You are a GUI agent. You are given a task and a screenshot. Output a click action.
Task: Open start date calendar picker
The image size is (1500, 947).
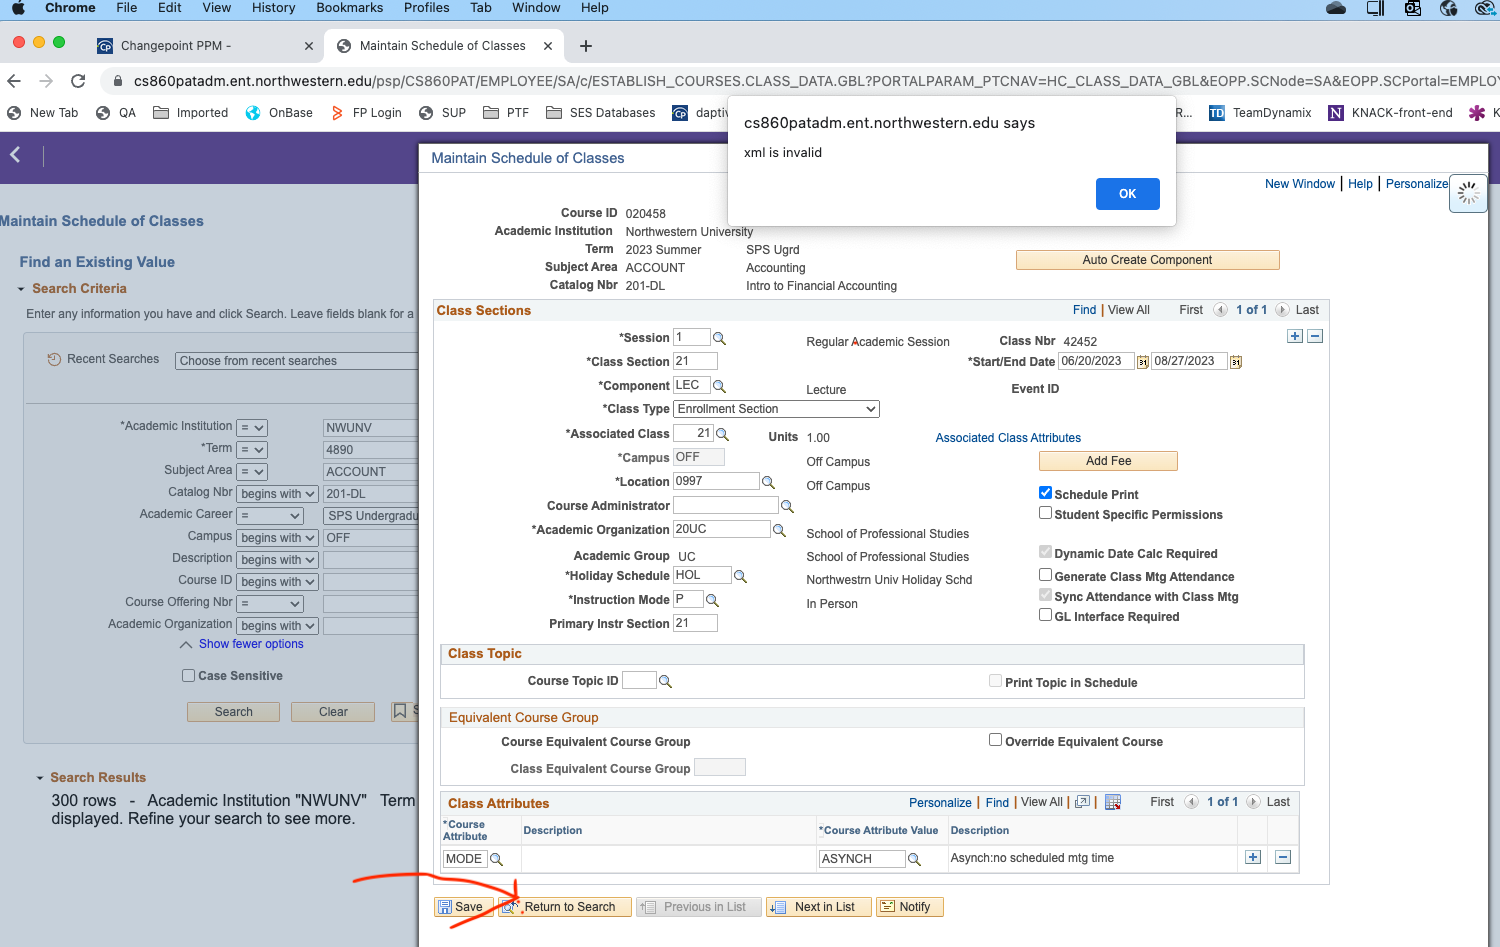coord(1143,362)
